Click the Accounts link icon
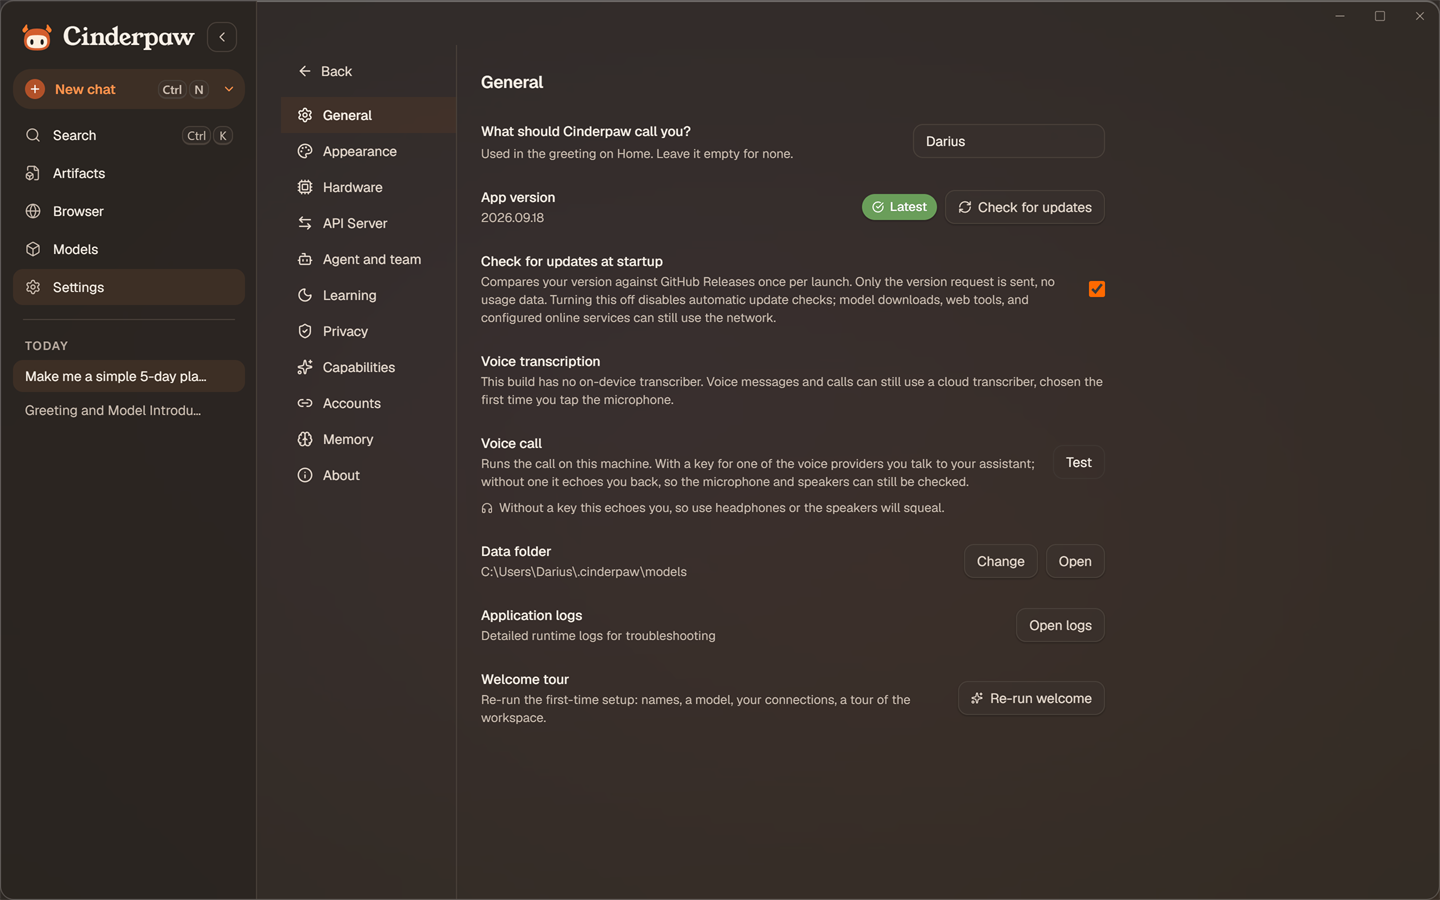The width and height of the screenshot is (1440, 900). coord(305,403)
